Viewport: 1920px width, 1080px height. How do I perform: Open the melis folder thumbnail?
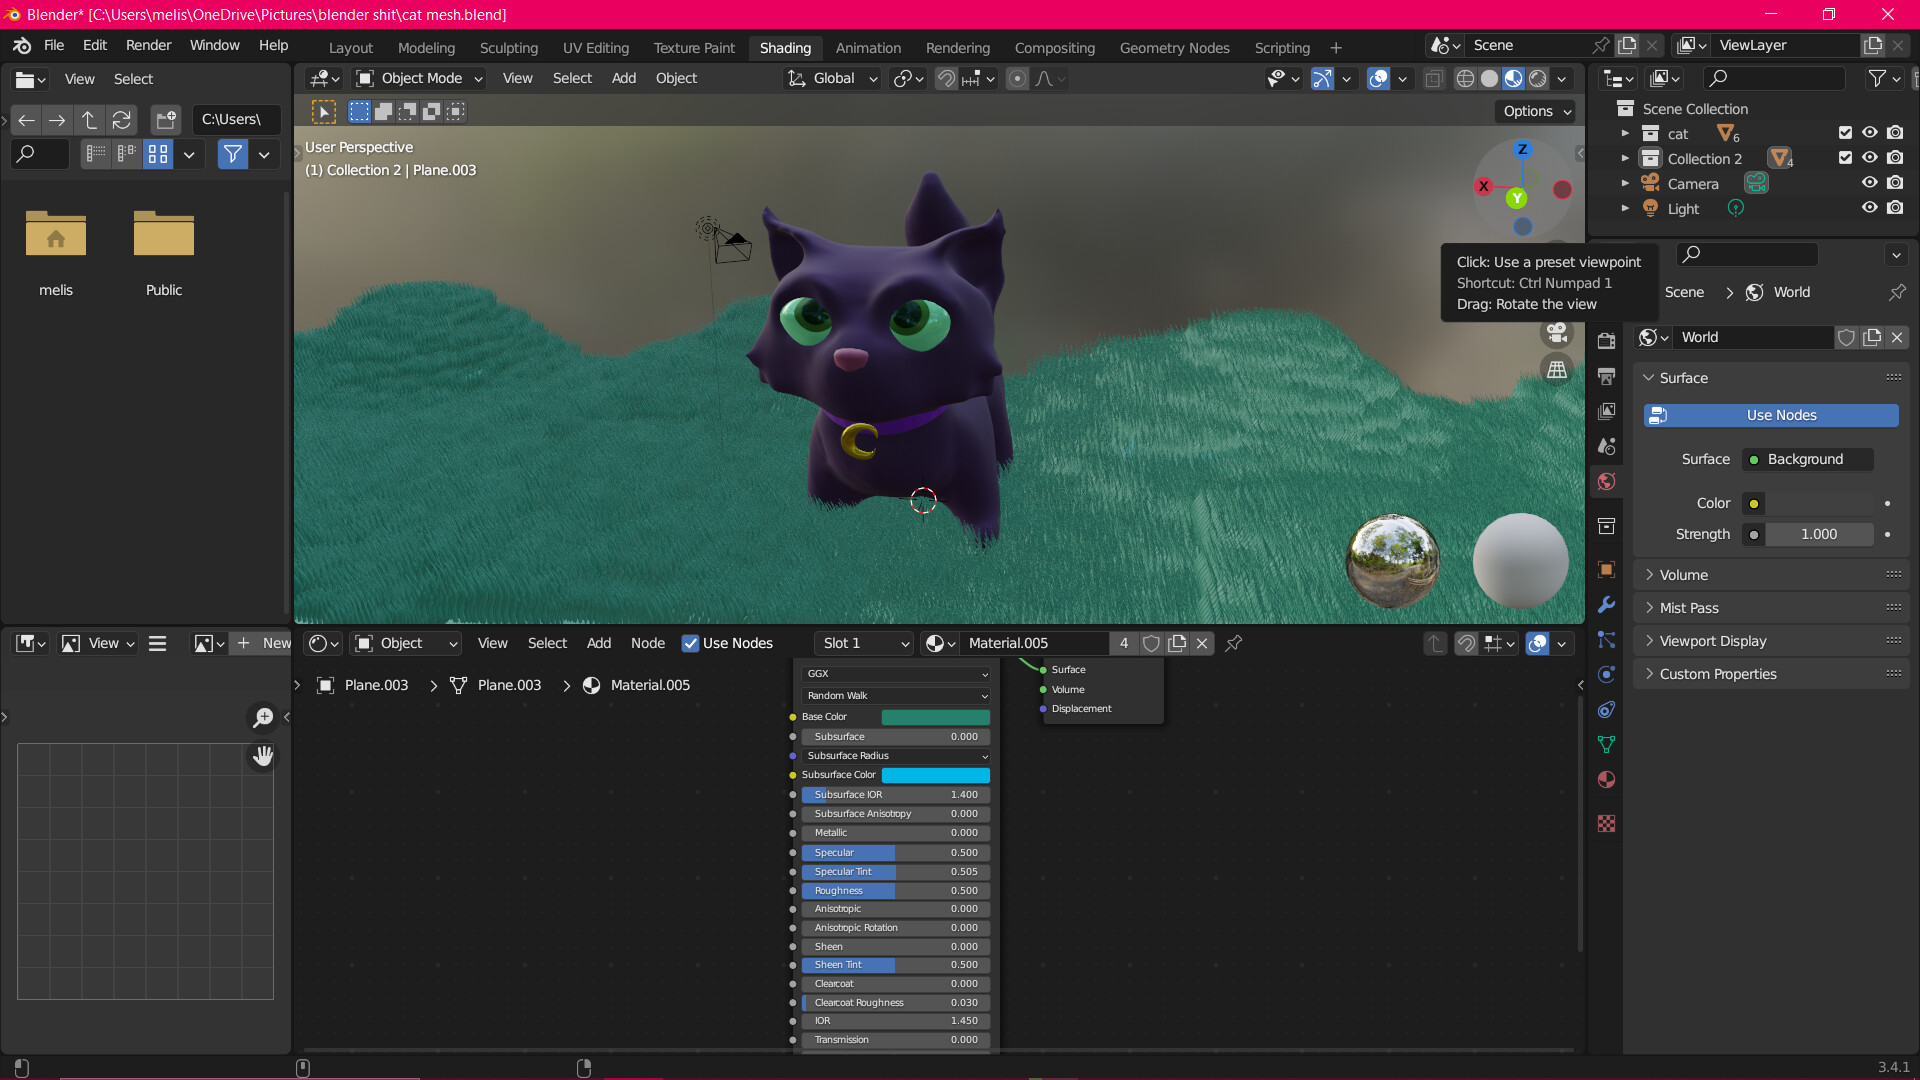(x=56, y=235)
